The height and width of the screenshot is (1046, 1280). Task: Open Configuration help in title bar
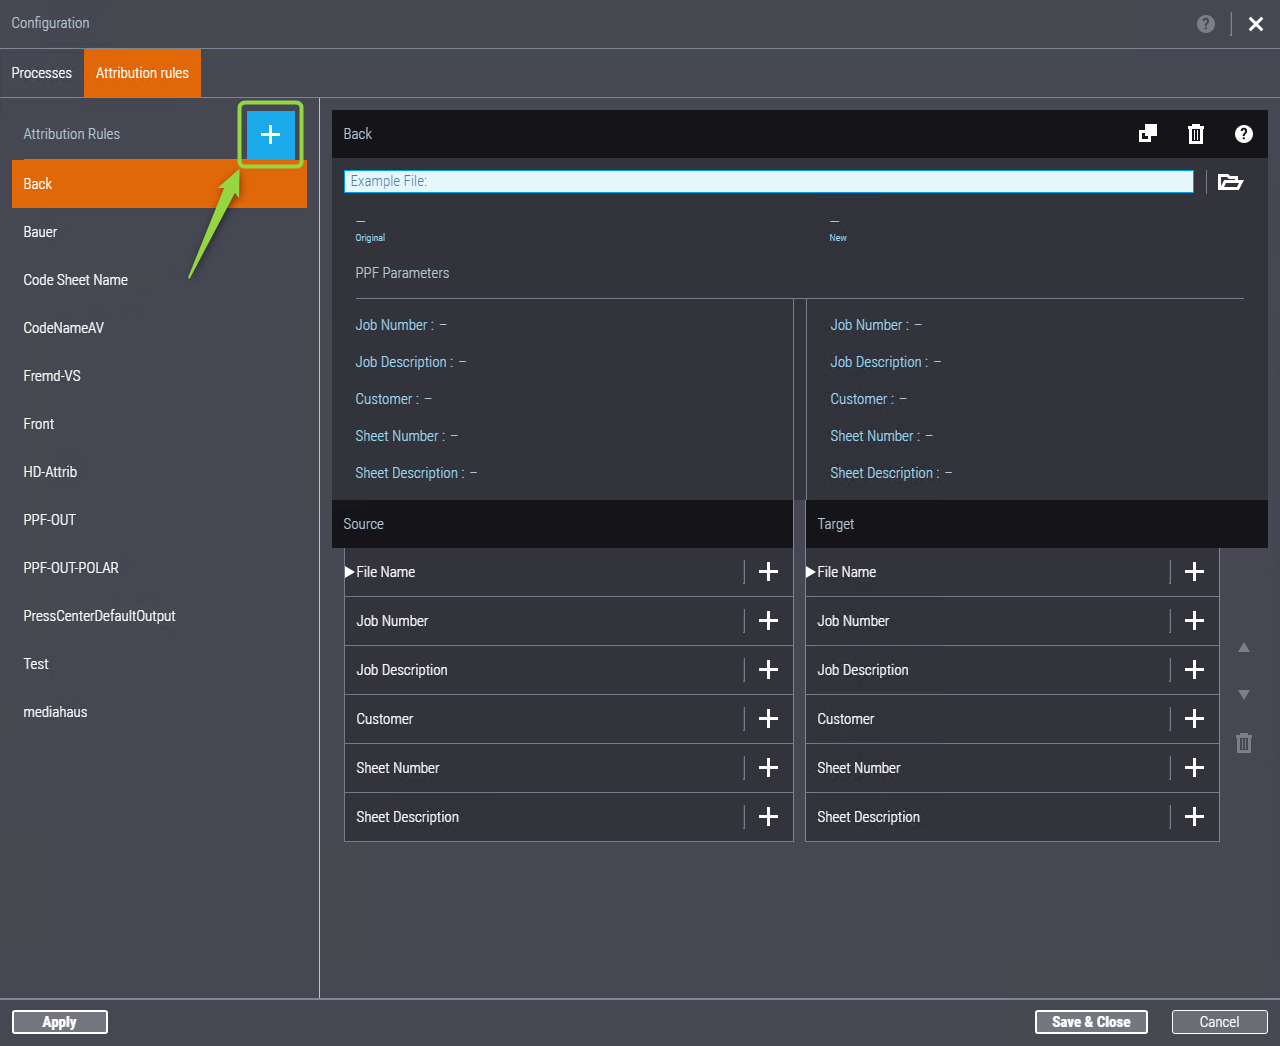(1206, 24)
